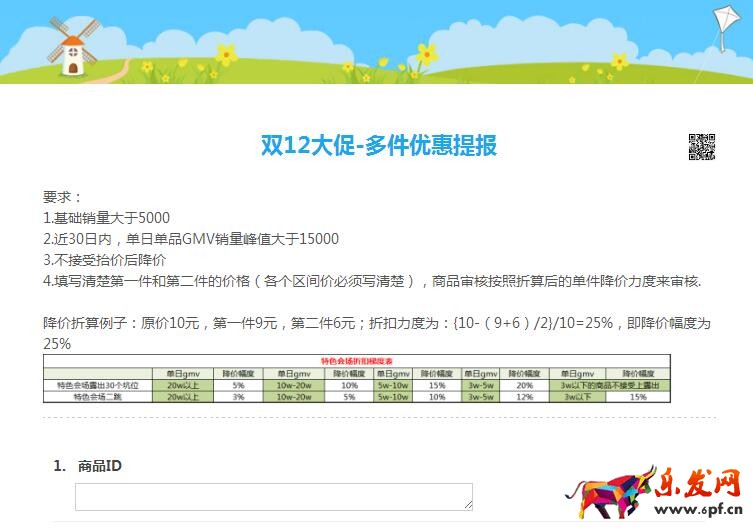Click the 15% cell in the 露出30个坑位 row

tap(437, 385)
